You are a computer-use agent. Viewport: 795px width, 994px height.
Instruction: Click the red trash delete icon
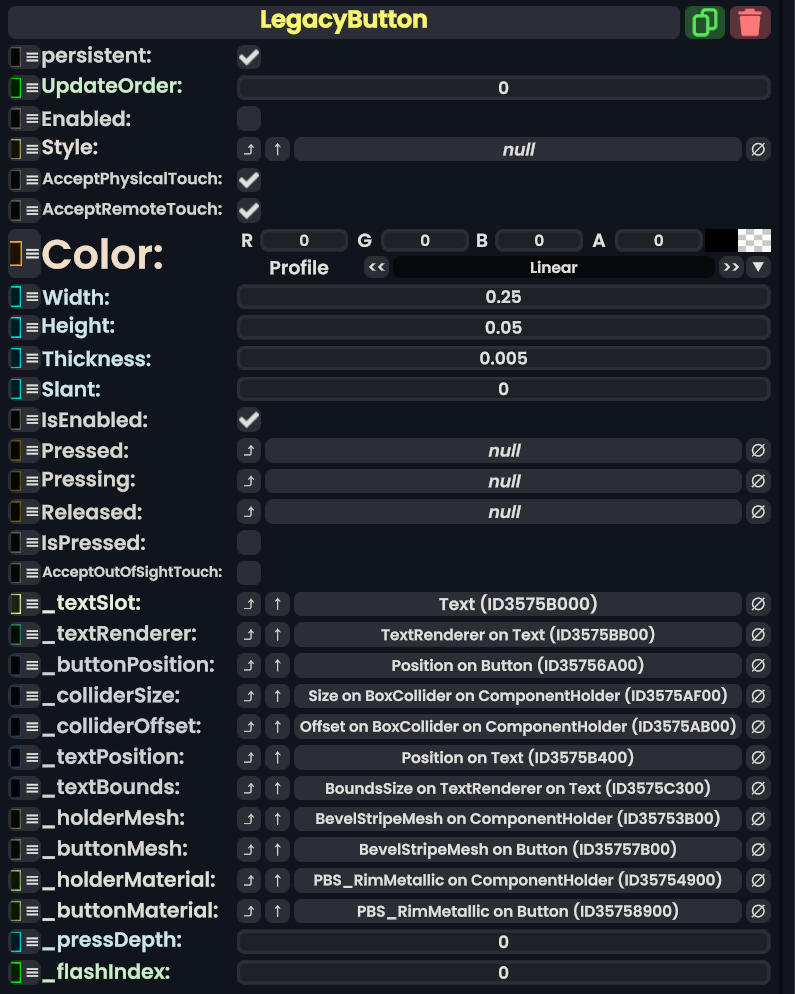pos(750,22)
